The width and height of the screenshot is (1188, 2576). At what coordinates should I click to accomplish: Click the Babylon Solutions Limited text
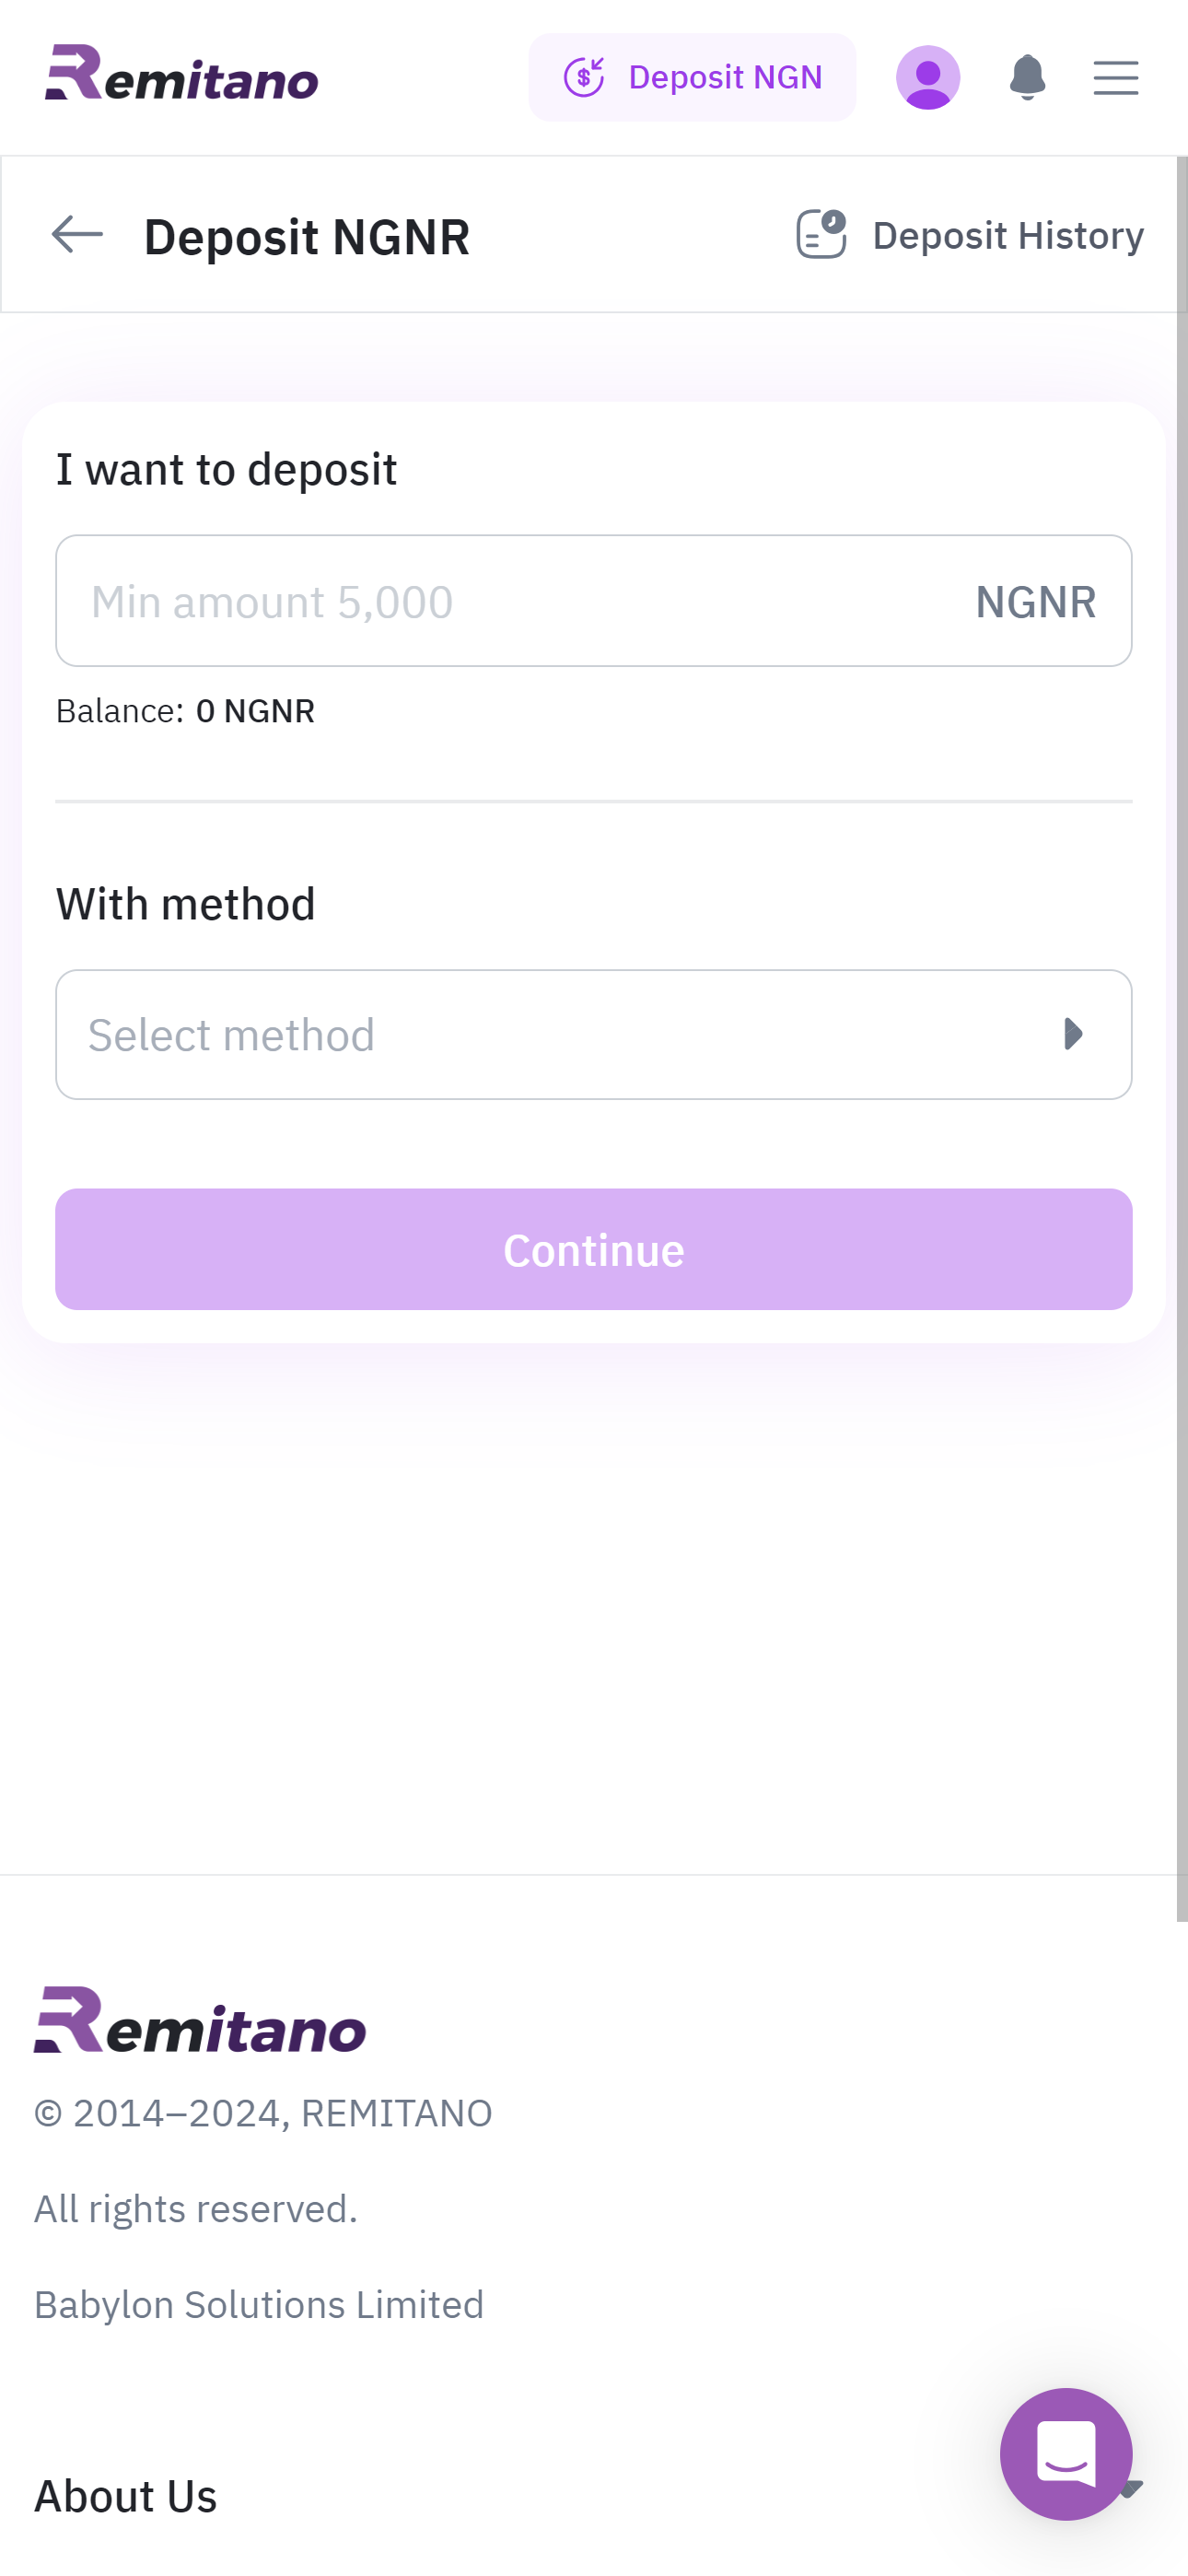click(258, 2303)
